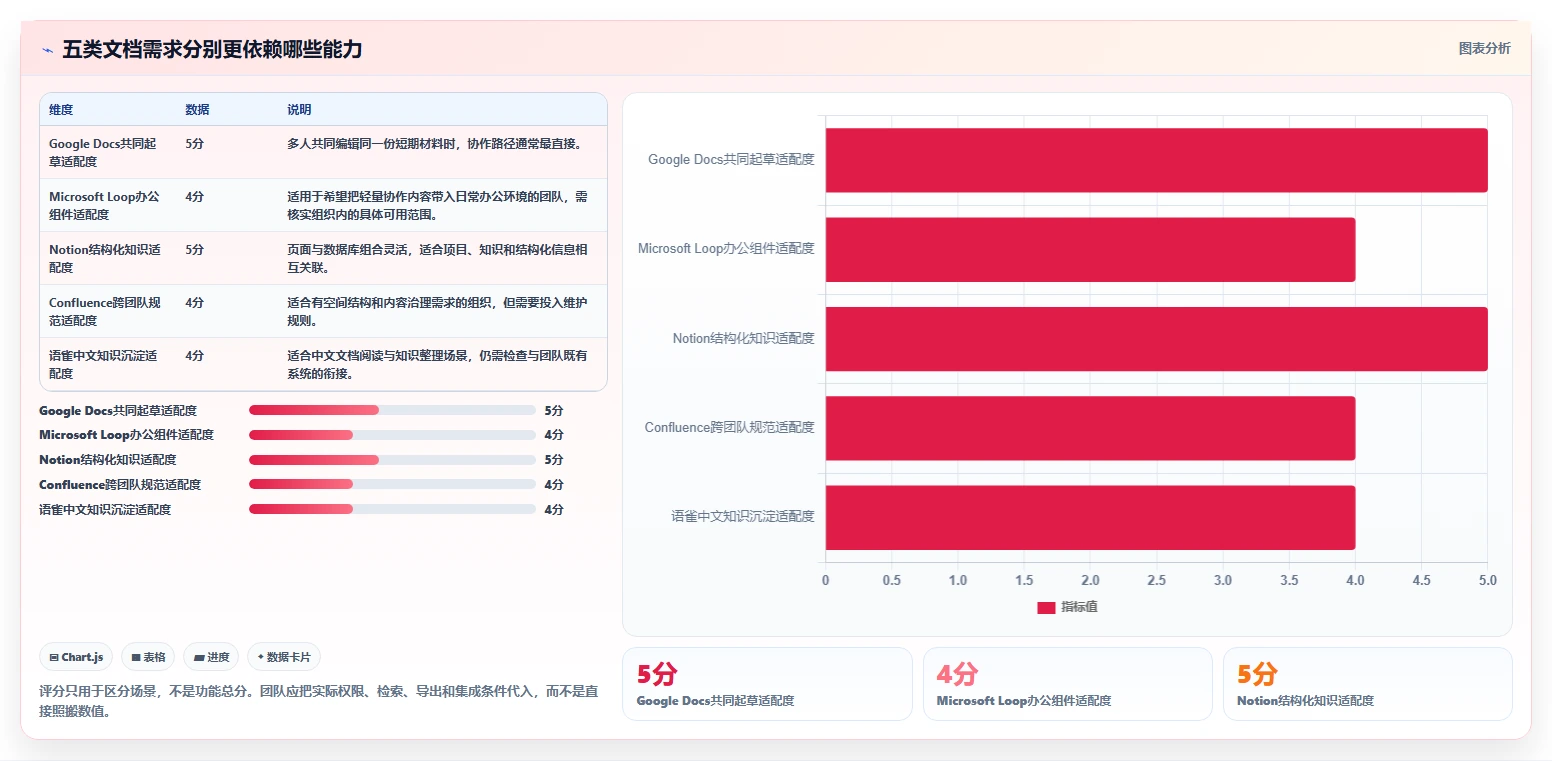
Task: Click the Google Docs bar in the chart
Action: (1156, 160)
